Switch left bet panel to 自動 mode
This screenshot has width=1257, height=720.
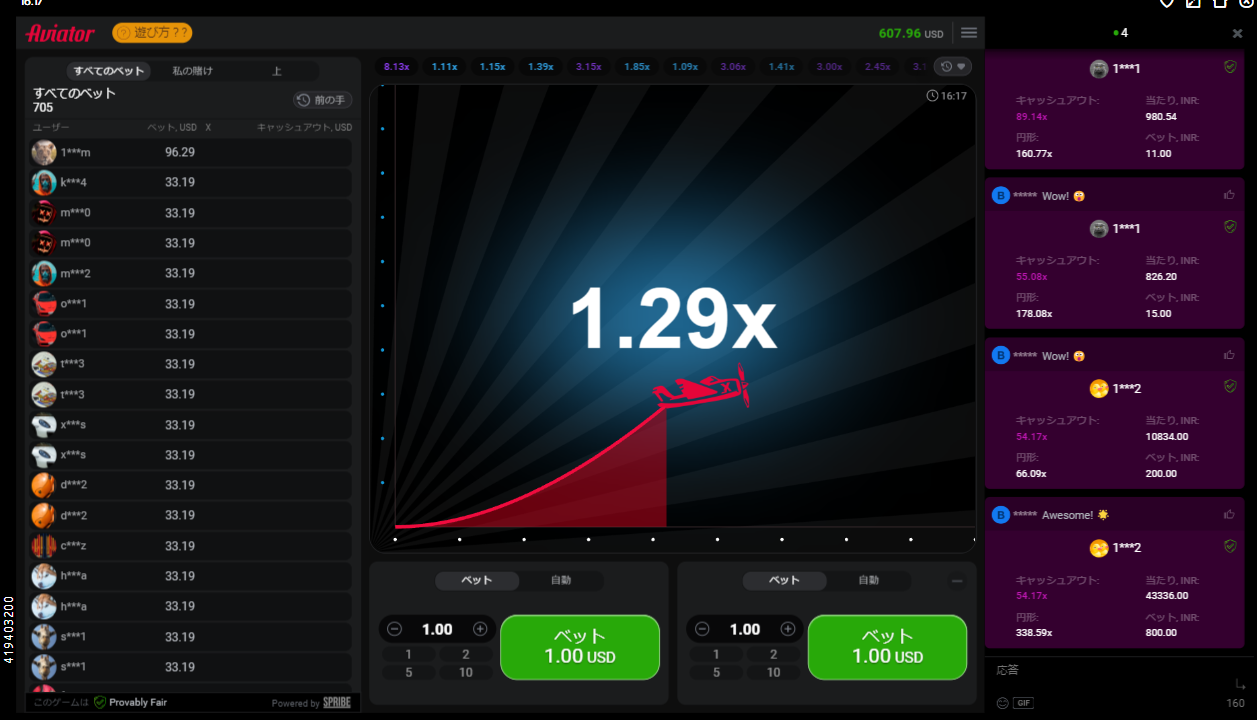tap(561, 580)
